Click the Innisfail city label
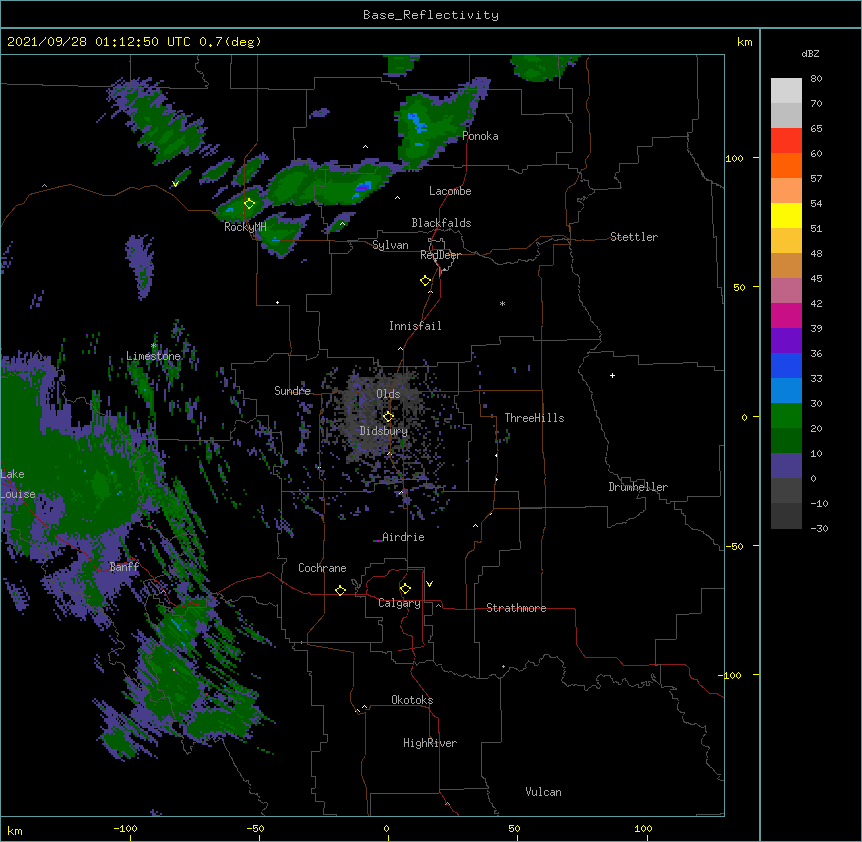The height and width of the screenshot is (842, 862). click(x=415, y=326)
